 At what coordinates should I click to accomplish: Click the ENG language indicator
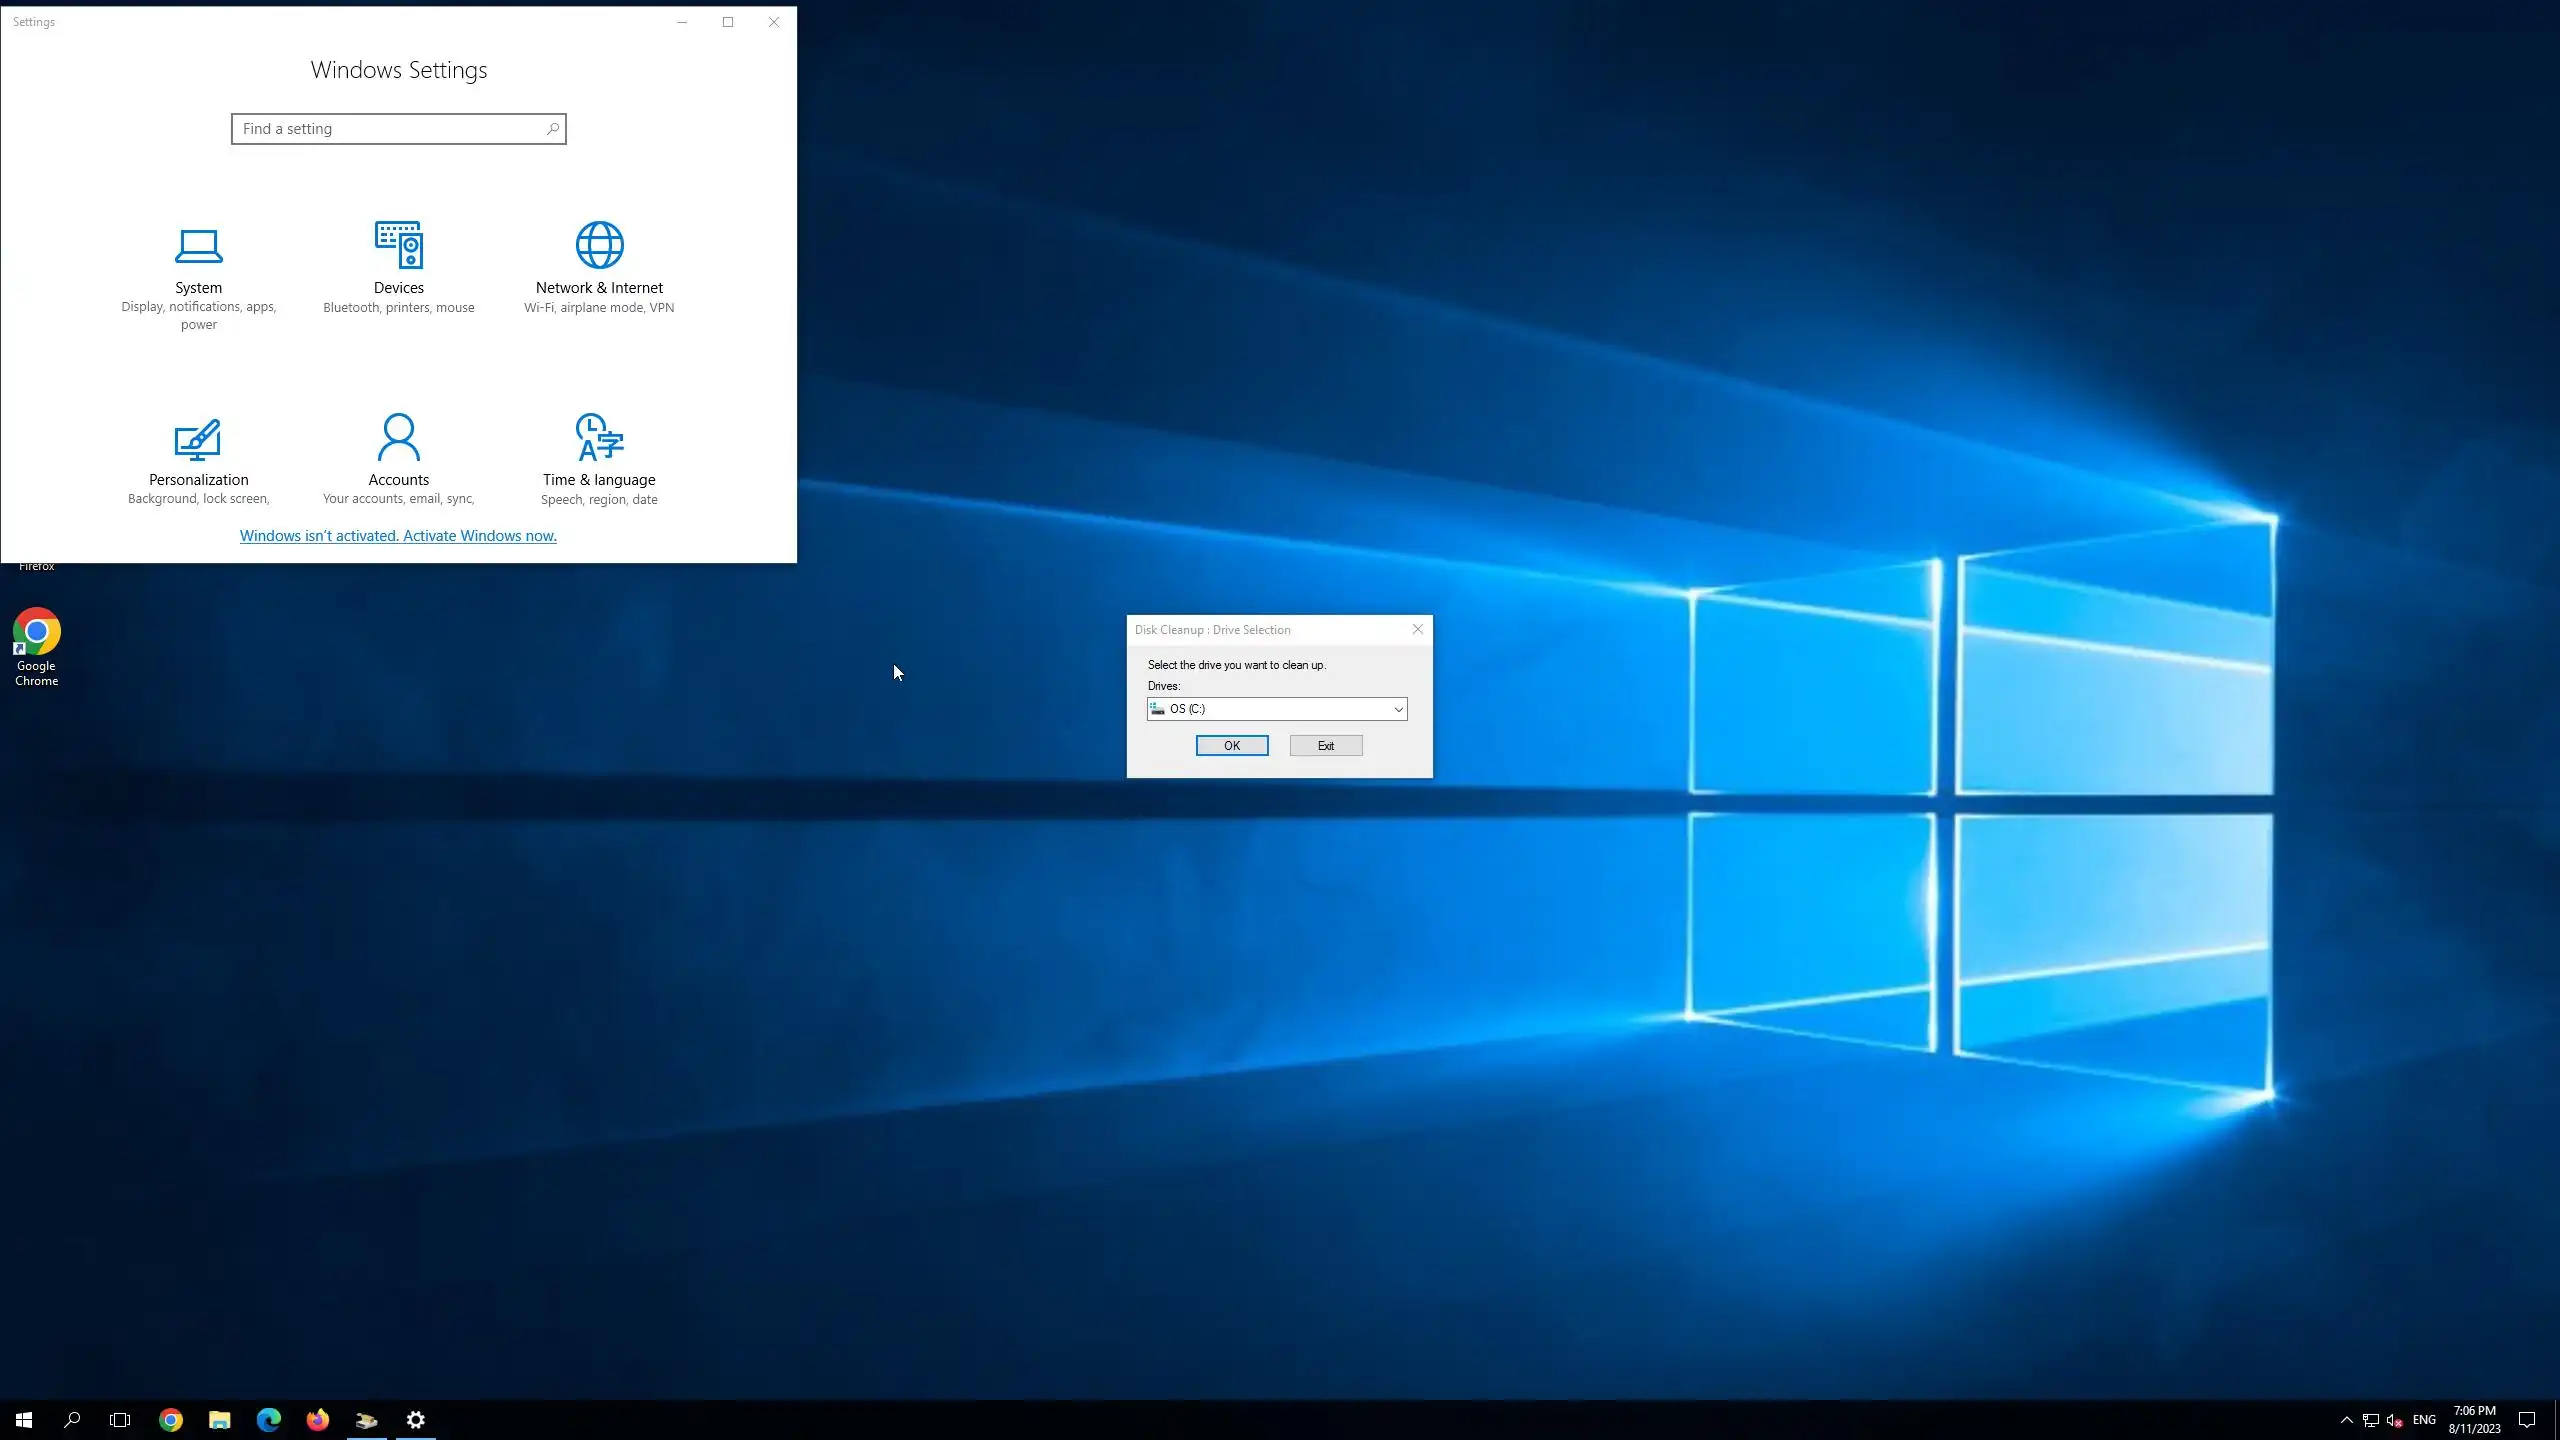click(x=2423, y=1420)
